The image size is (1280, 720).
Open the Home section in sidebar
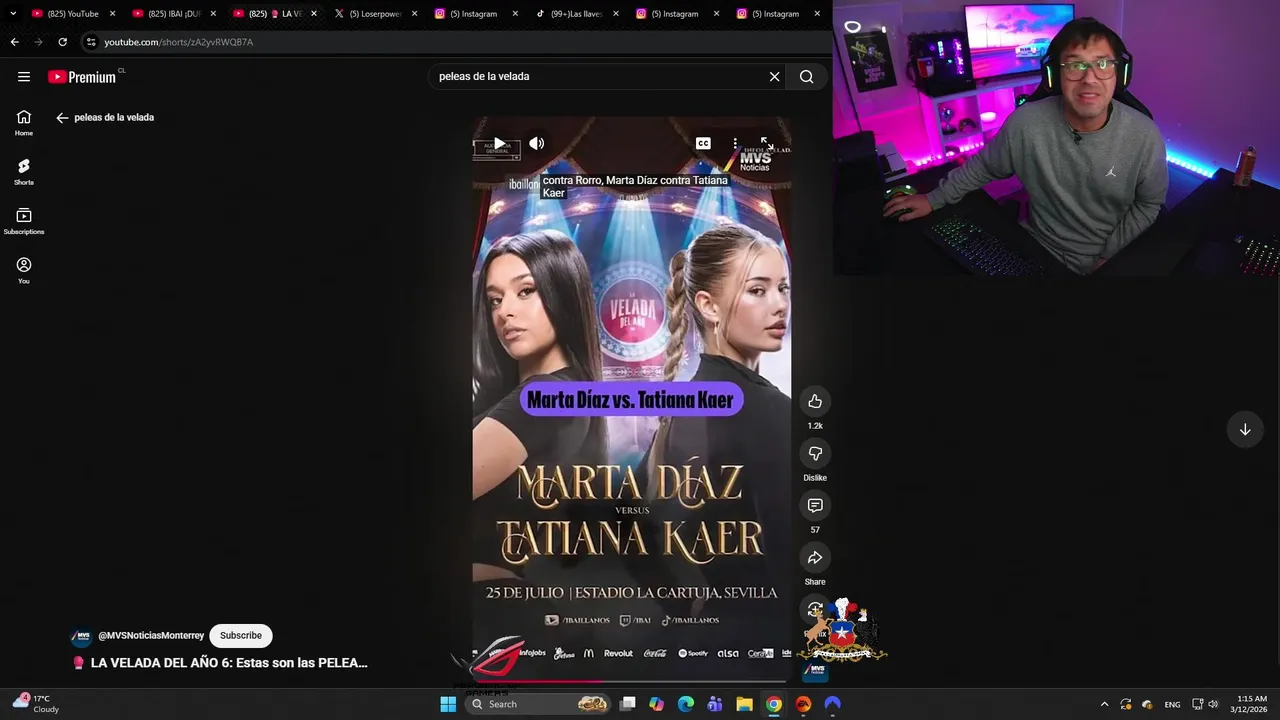coord(24,123)
